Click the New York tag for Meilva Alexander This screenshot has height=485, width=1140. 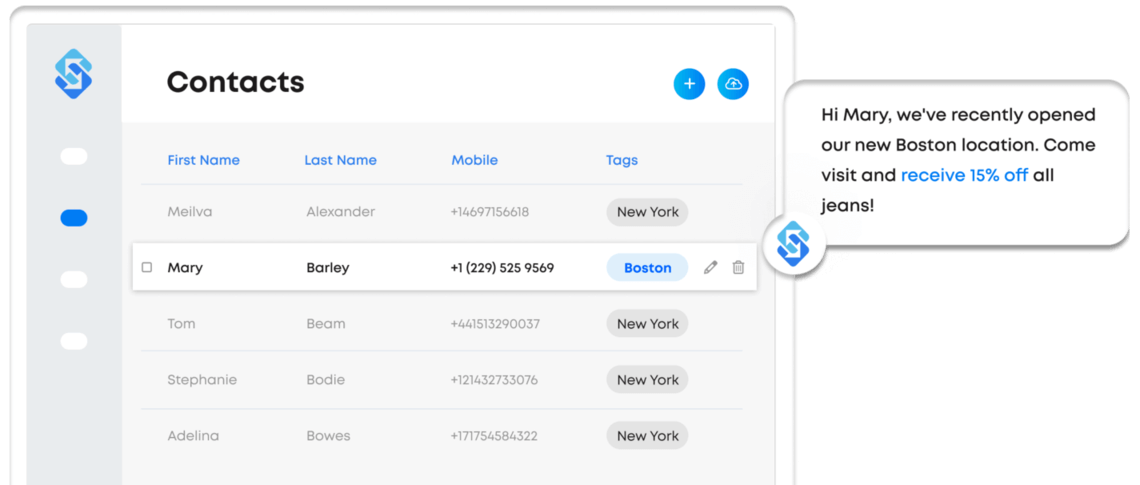647,212
